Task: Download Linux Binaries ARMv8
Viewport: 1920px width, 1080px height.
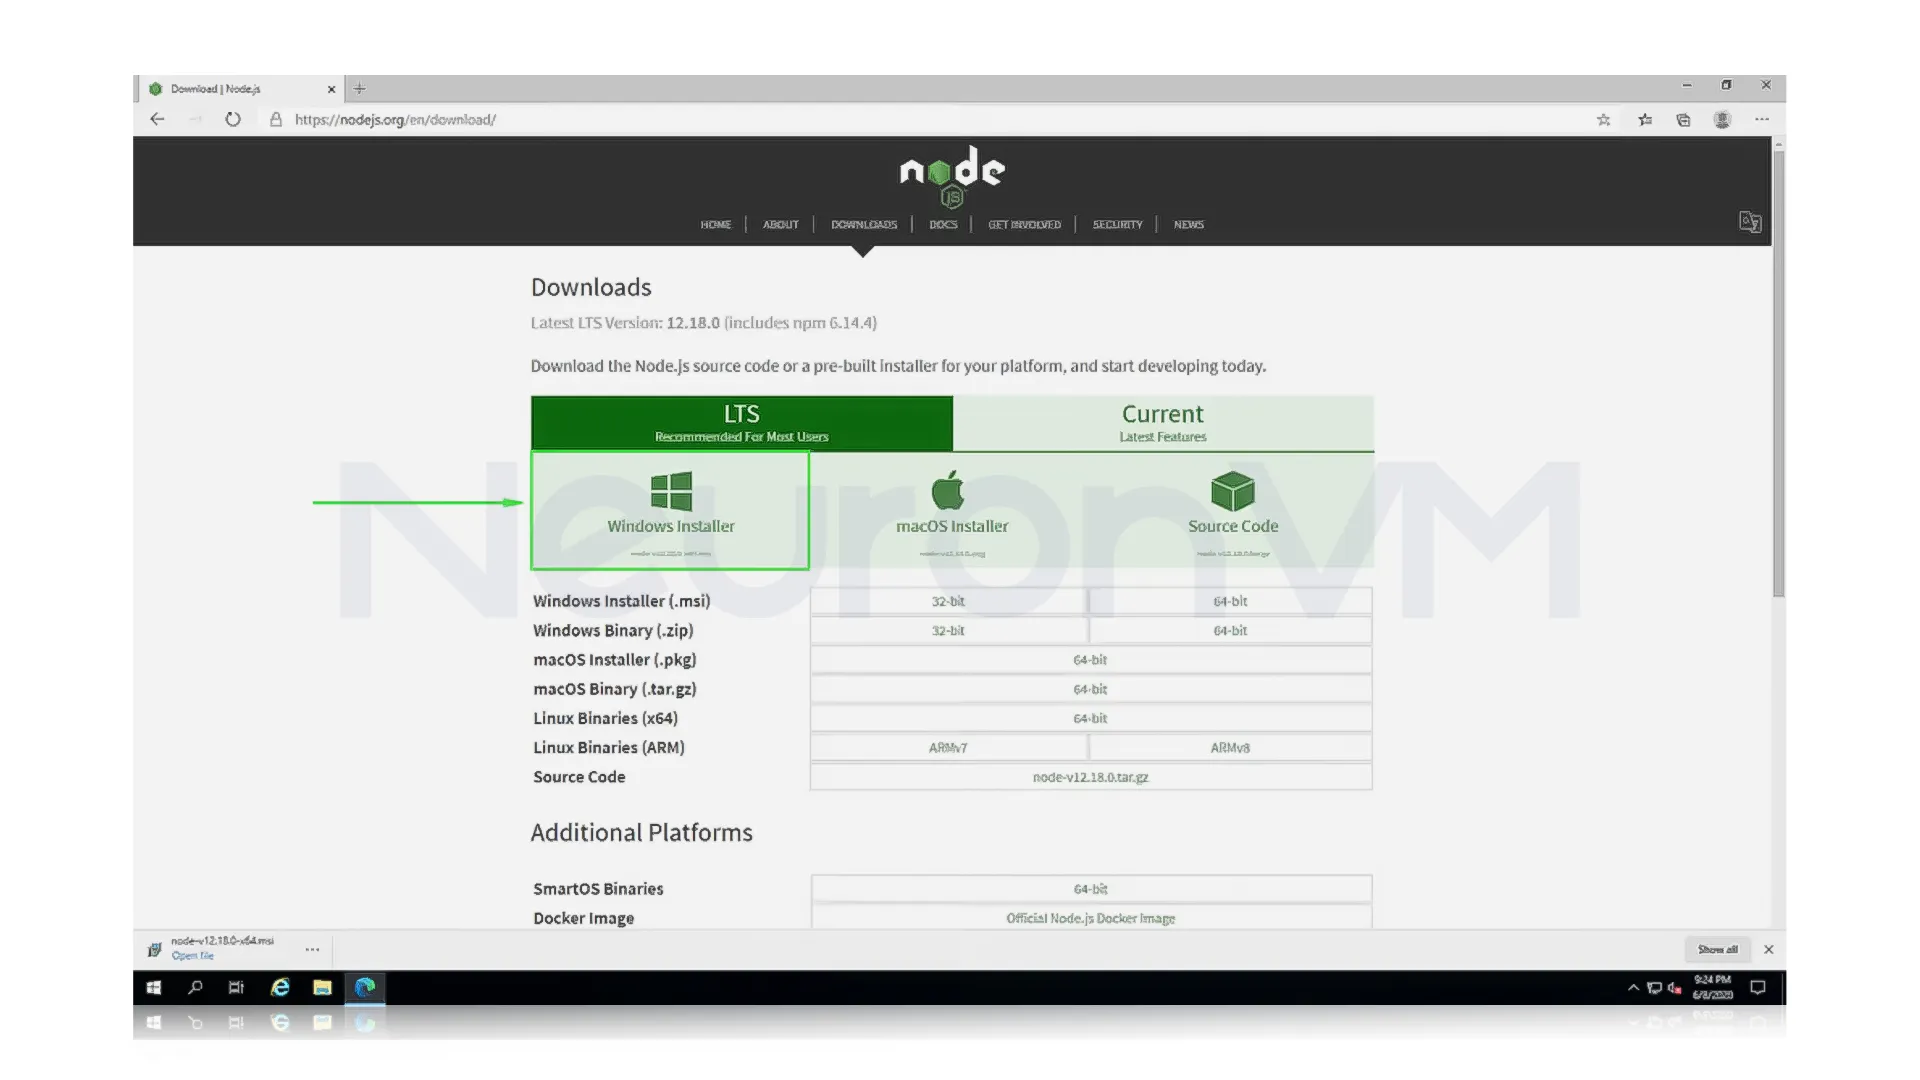Action: [x=1230, y=747]
